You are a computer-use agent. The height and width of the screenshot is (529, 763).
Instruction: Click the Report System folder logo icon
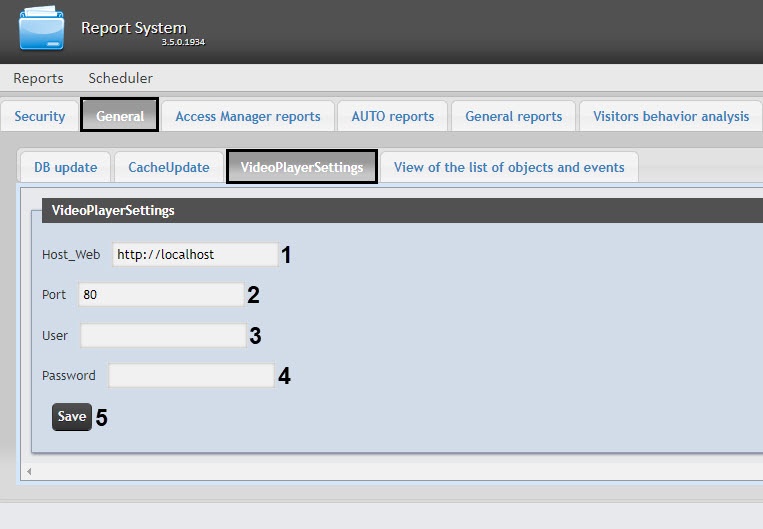tap(41, 29)
